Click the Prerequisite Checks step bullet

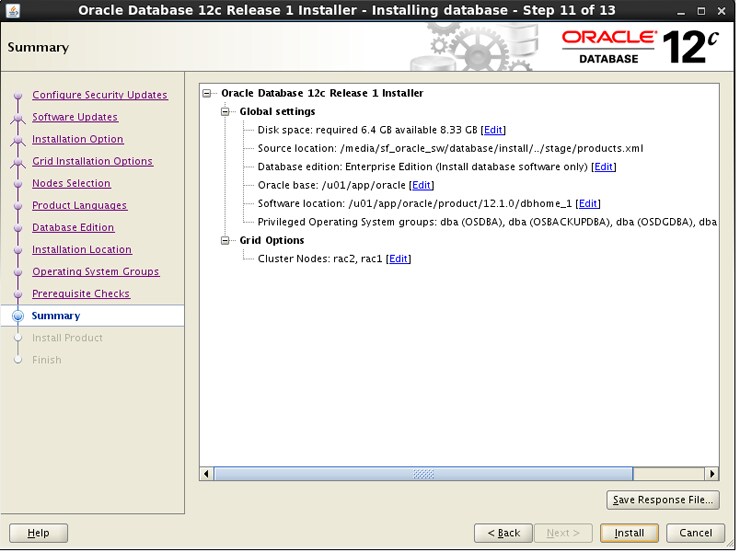[x=18, y=294]
